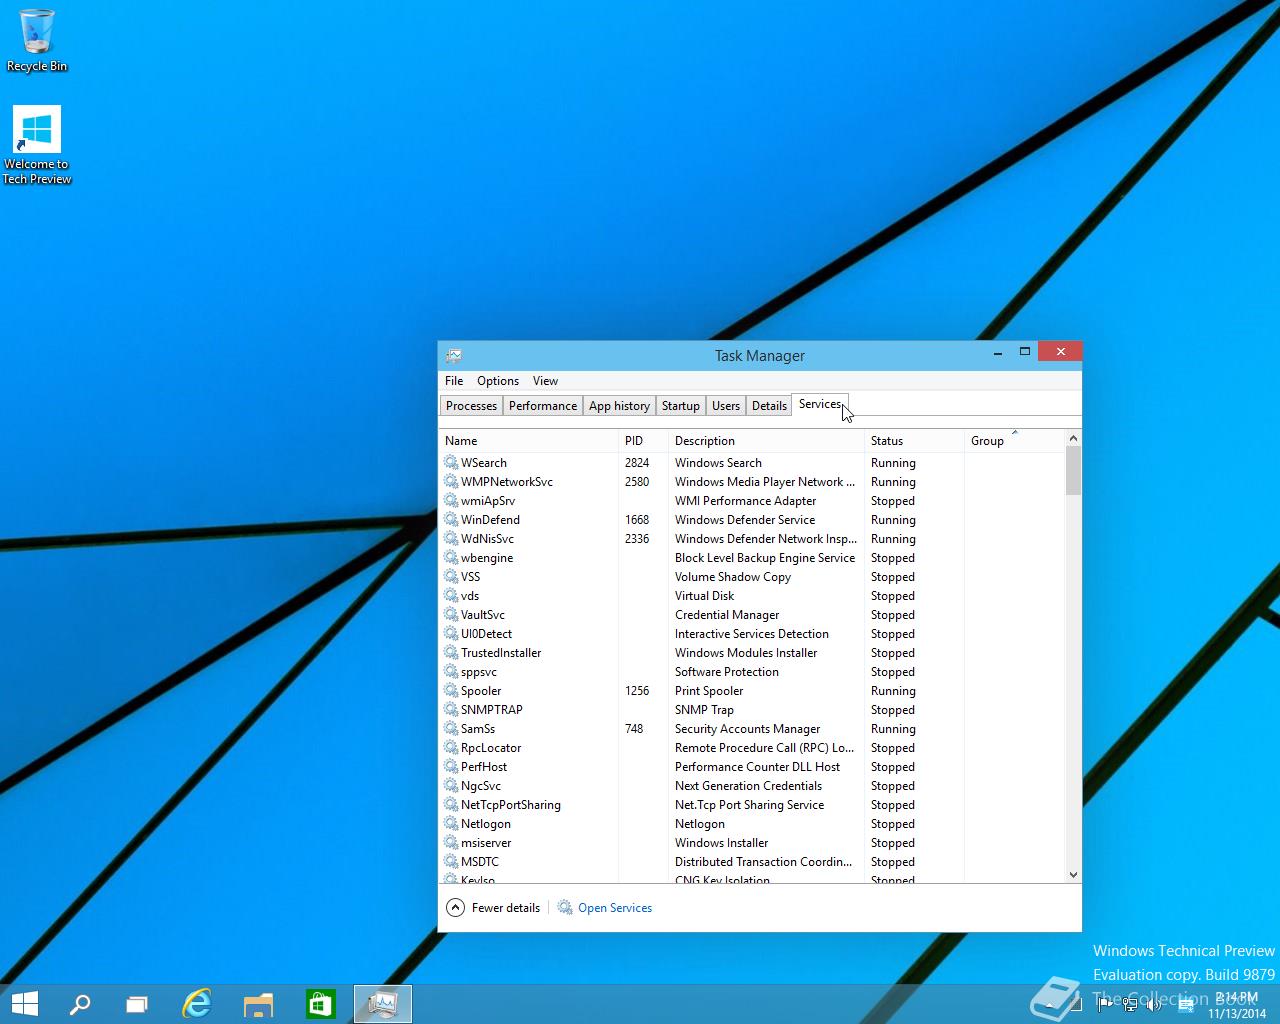Click the scrollbar down arrow
The width and height of the screenshot is (1280, 1024).
(1073, 874)
